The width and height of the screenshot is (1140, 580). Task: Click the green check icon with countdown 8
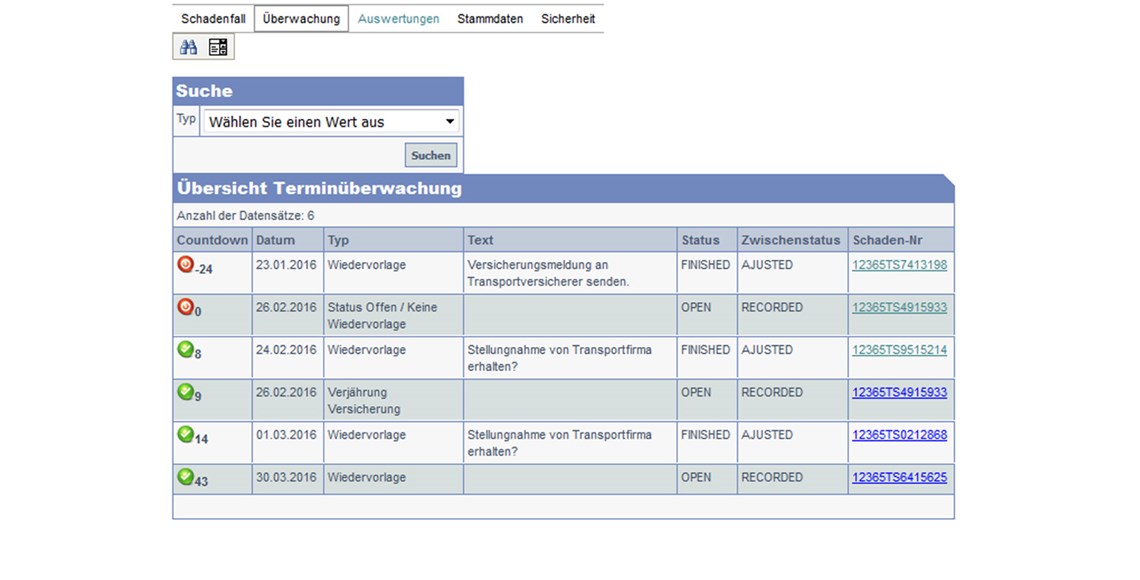point(185,349)
